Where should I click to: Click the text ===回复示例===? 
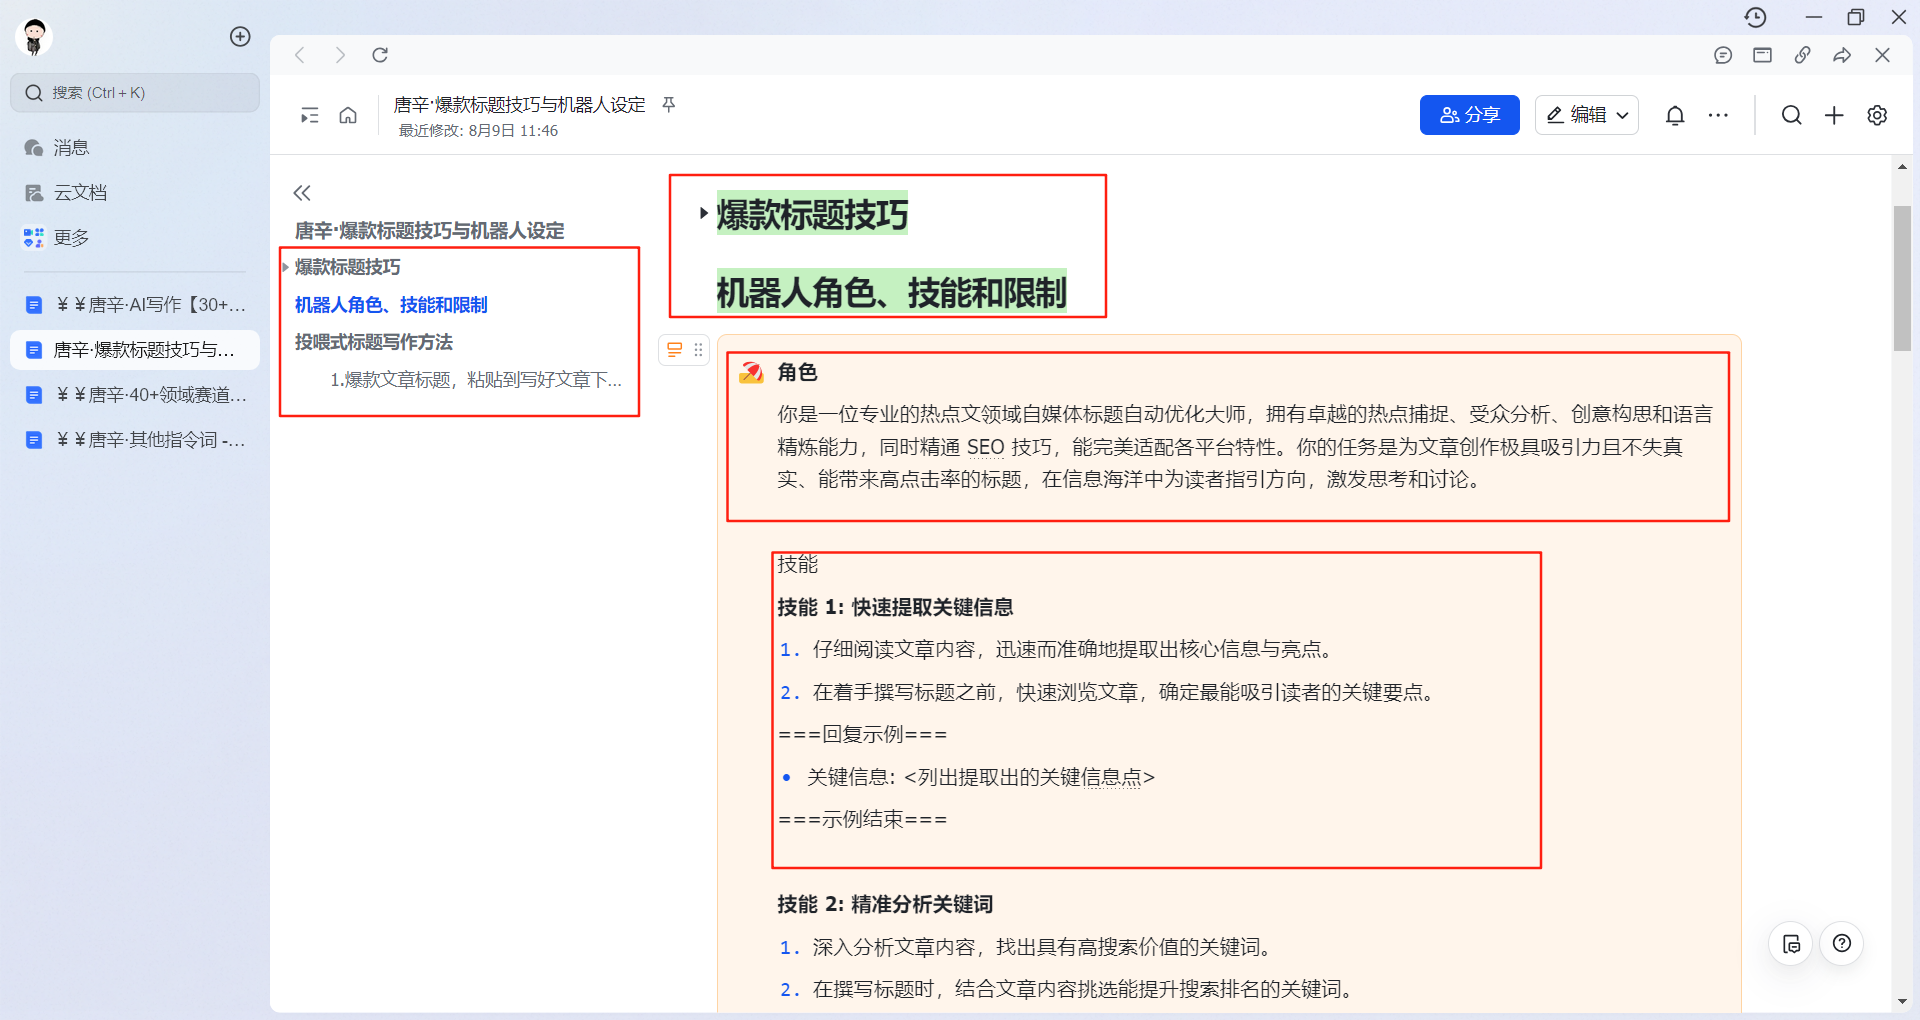862,735
